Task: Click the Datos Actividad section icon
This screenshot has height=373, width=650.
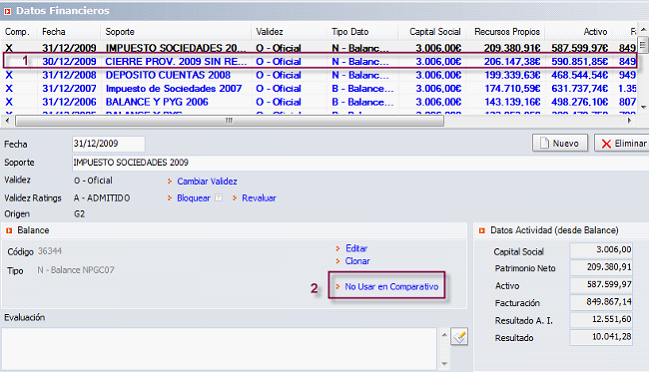Action: coord(482,230)
